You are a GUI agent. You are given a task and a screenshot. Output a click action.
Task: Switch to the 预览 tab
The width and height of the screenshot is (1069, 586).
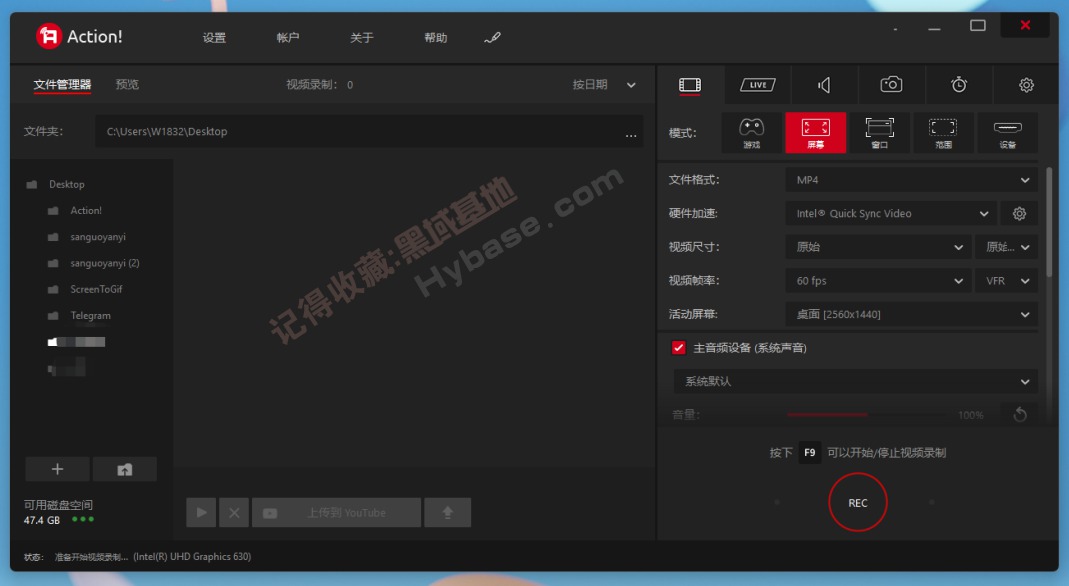(127, 84)
